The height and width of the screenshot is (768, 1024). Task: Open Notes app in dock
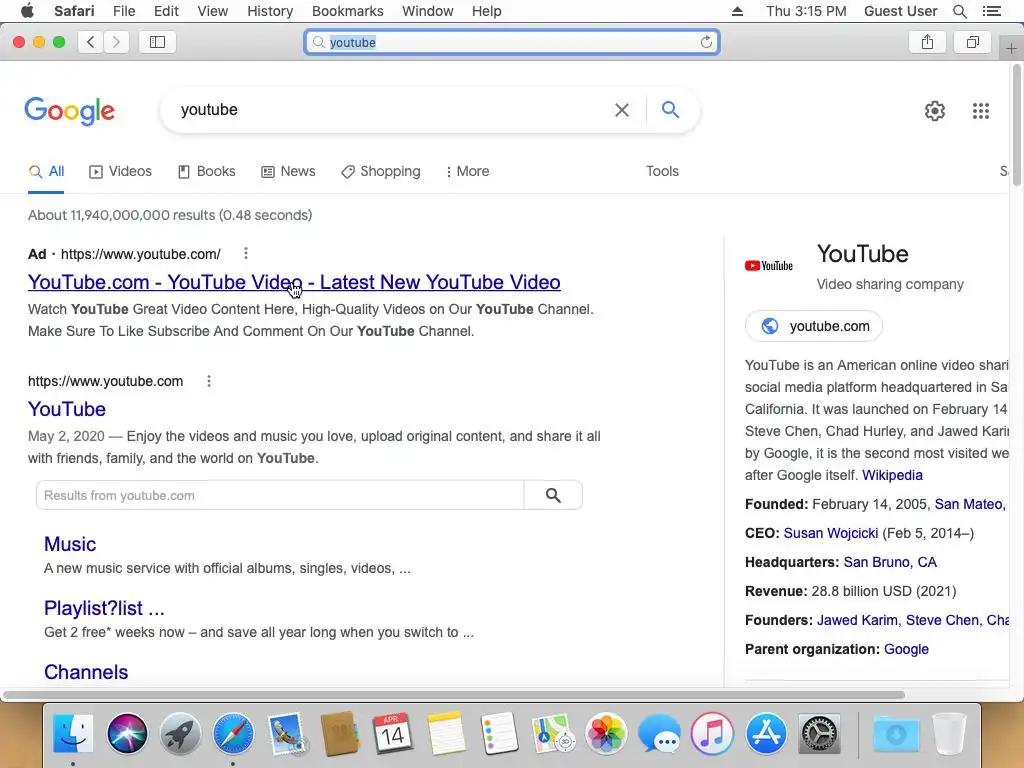(446, 733)
